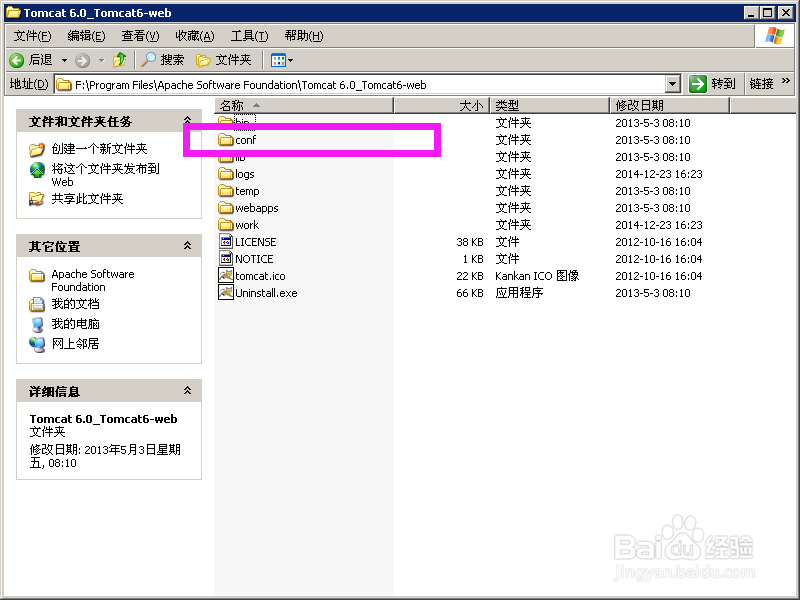Click the work folder name

point(247,225)
